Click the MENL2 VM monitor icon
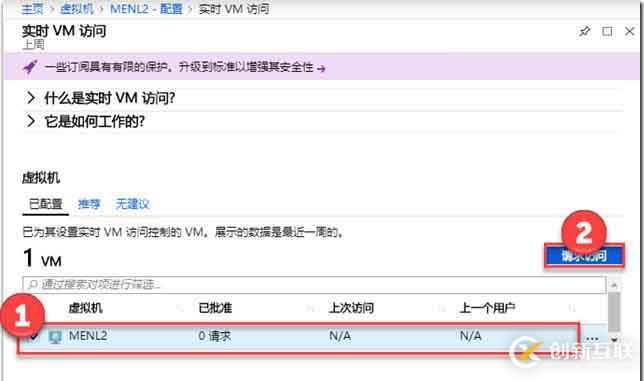The height and width of the screenshot is (381, 644). (x=55, y=337)
